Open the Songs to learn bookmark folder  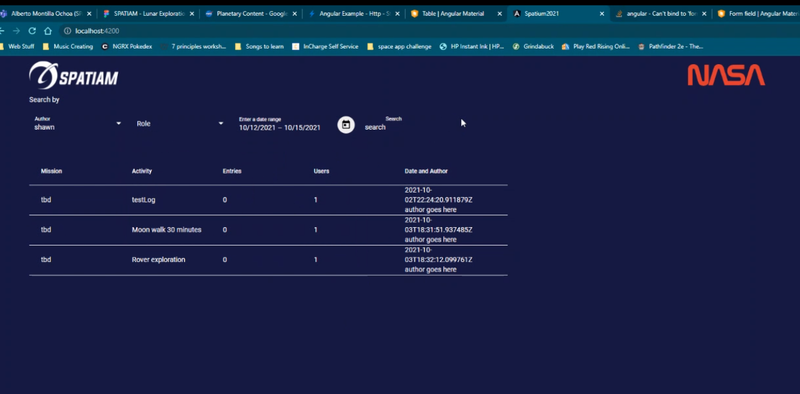[259, 46]
